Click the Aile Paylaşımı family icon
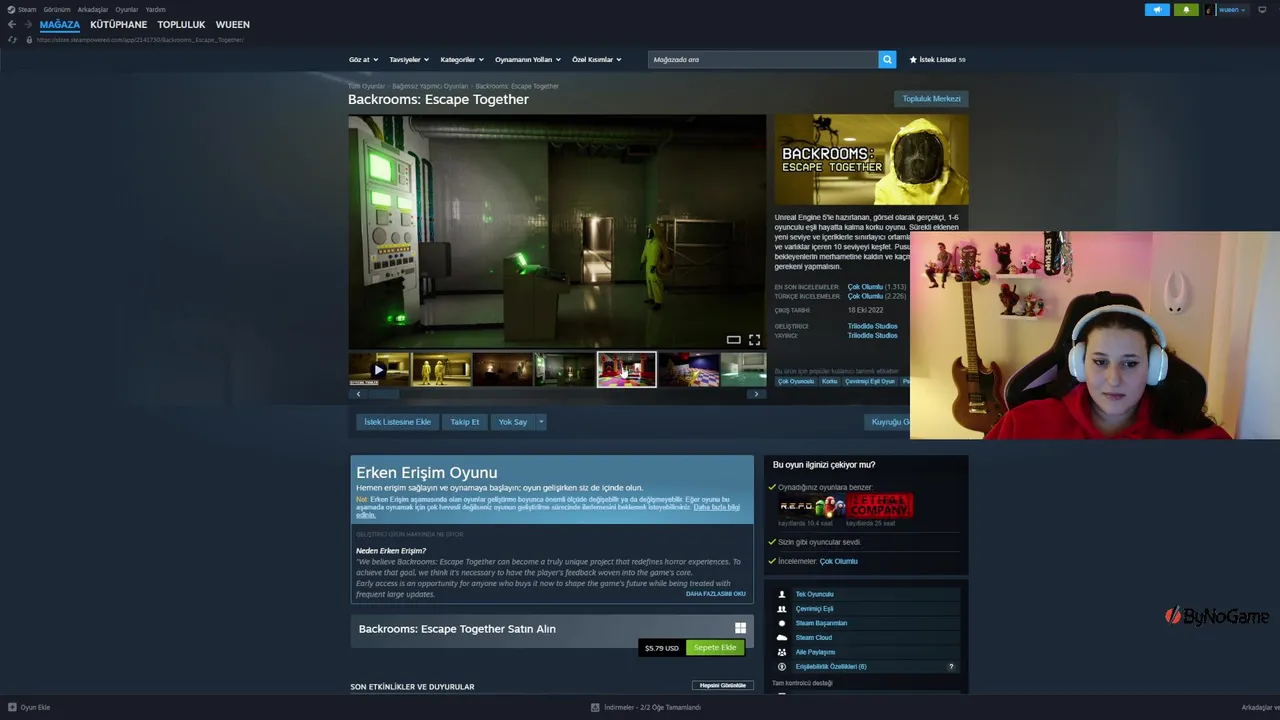Viewport: 1280px width, 720px height. coord(782,652)
